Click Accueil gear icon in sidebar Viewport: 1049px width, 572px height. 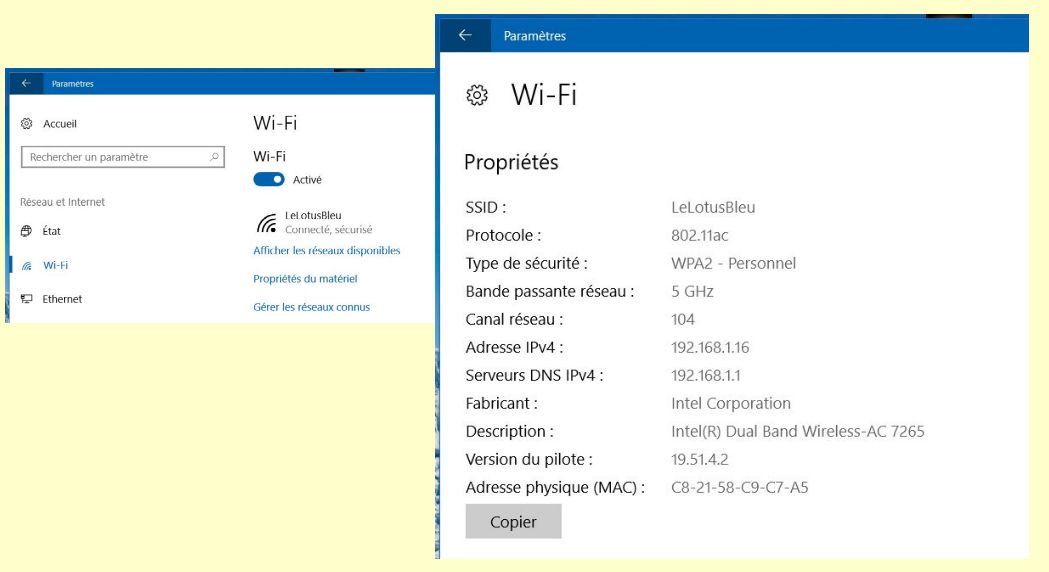click(27, 124)
